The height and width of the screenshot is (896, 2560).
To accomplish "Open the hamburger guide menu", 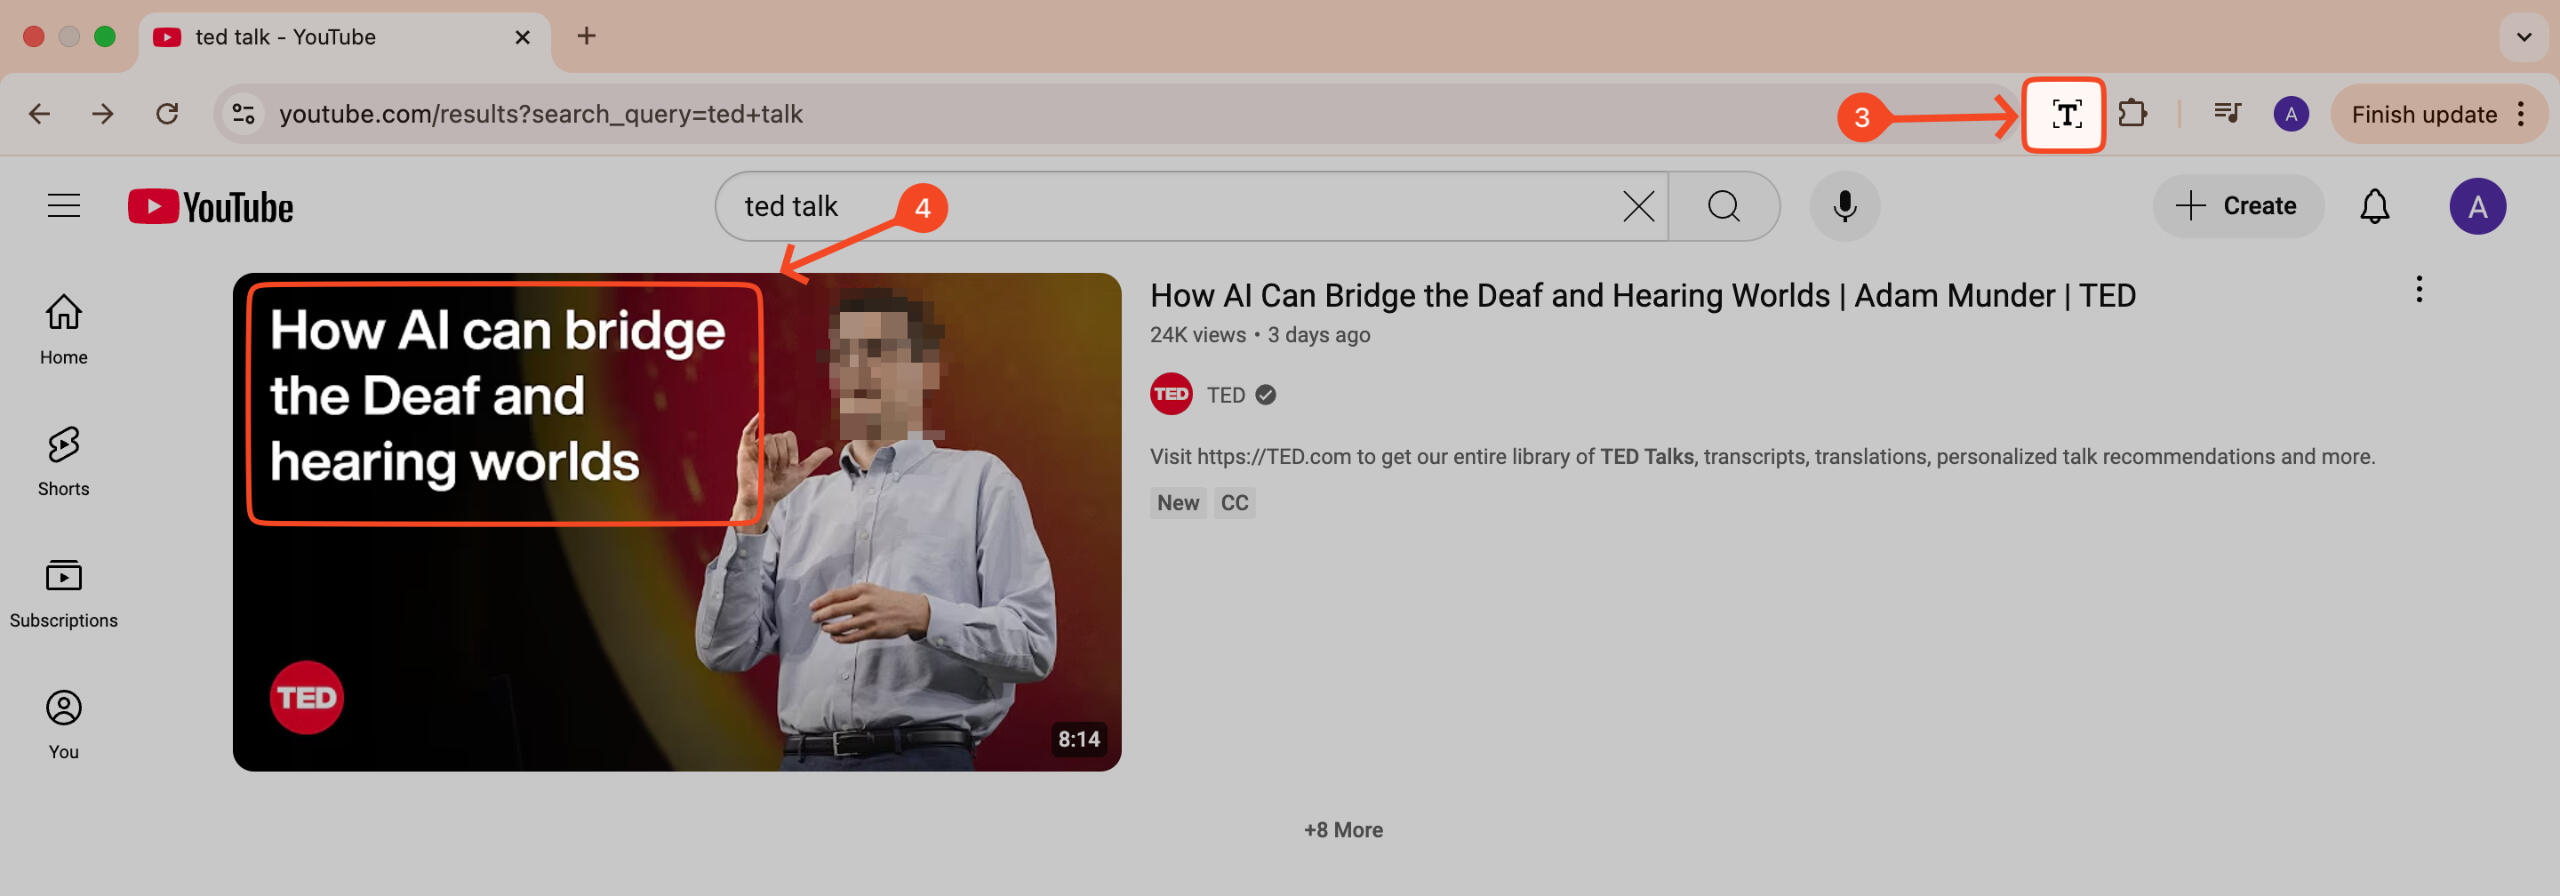I will (64, 207).
